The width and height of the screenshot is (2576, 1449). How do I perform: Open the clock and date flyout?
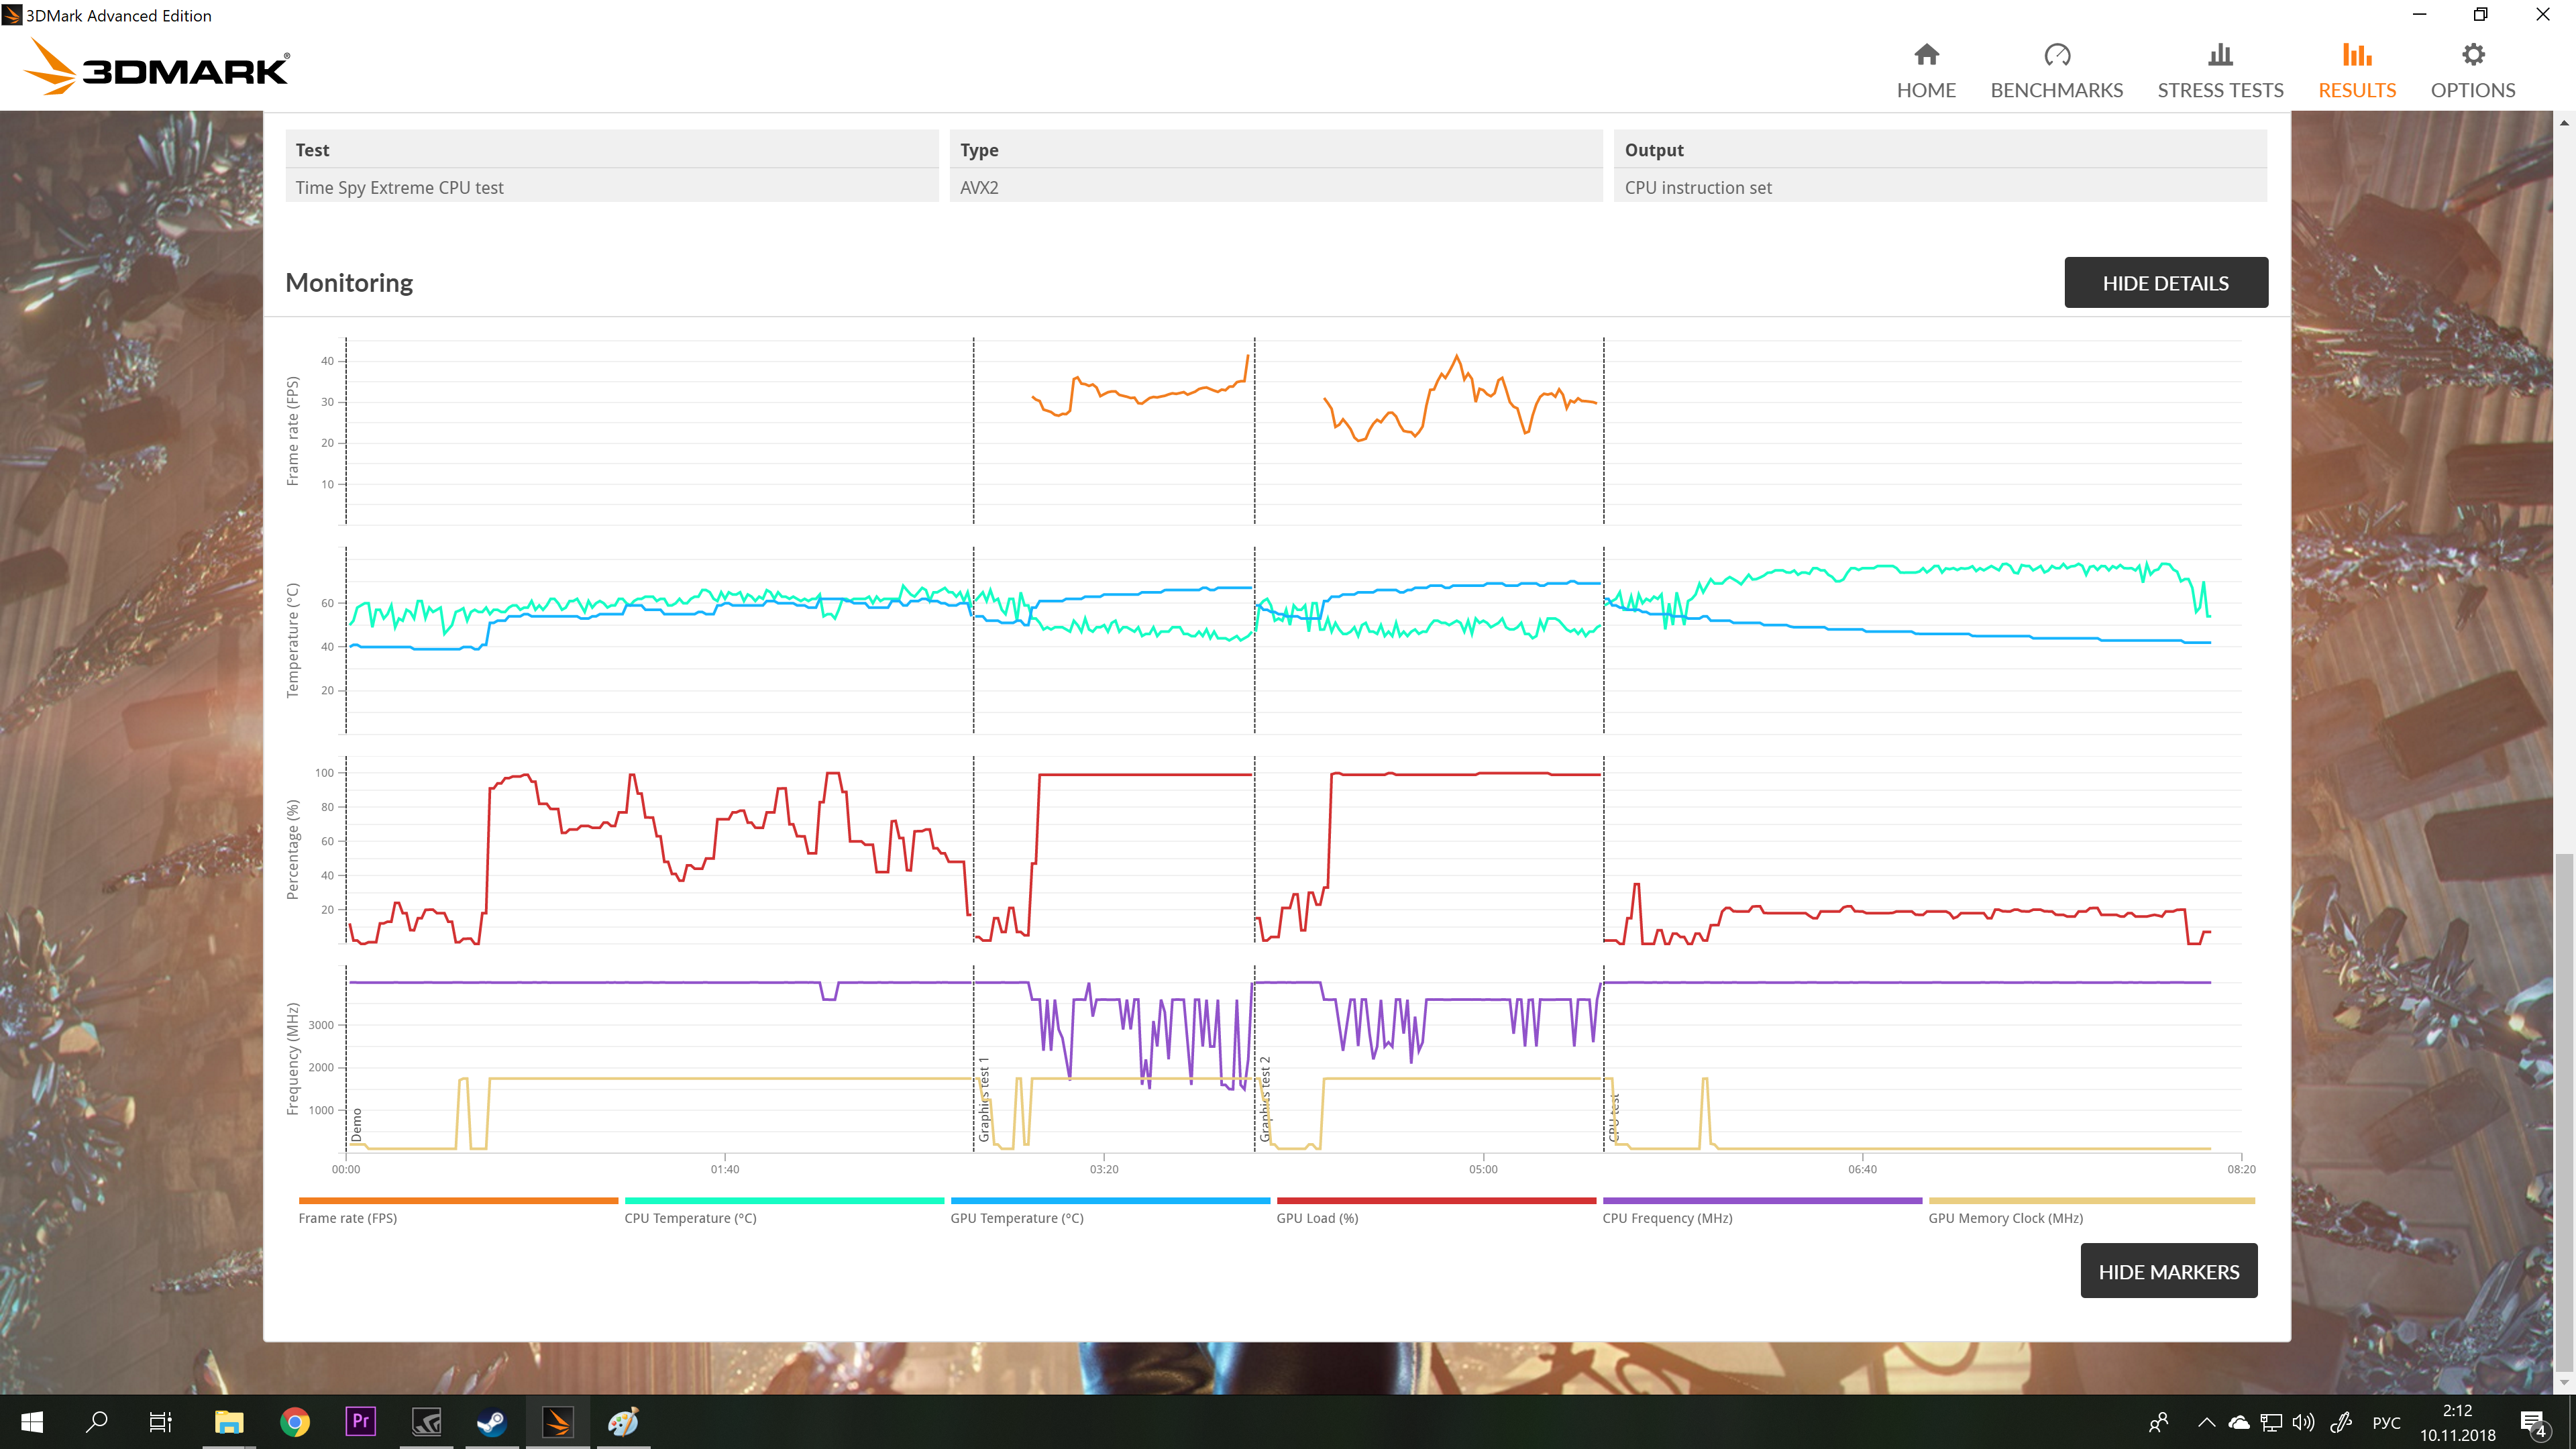pyautogui.click(x=2457, y=1422)
